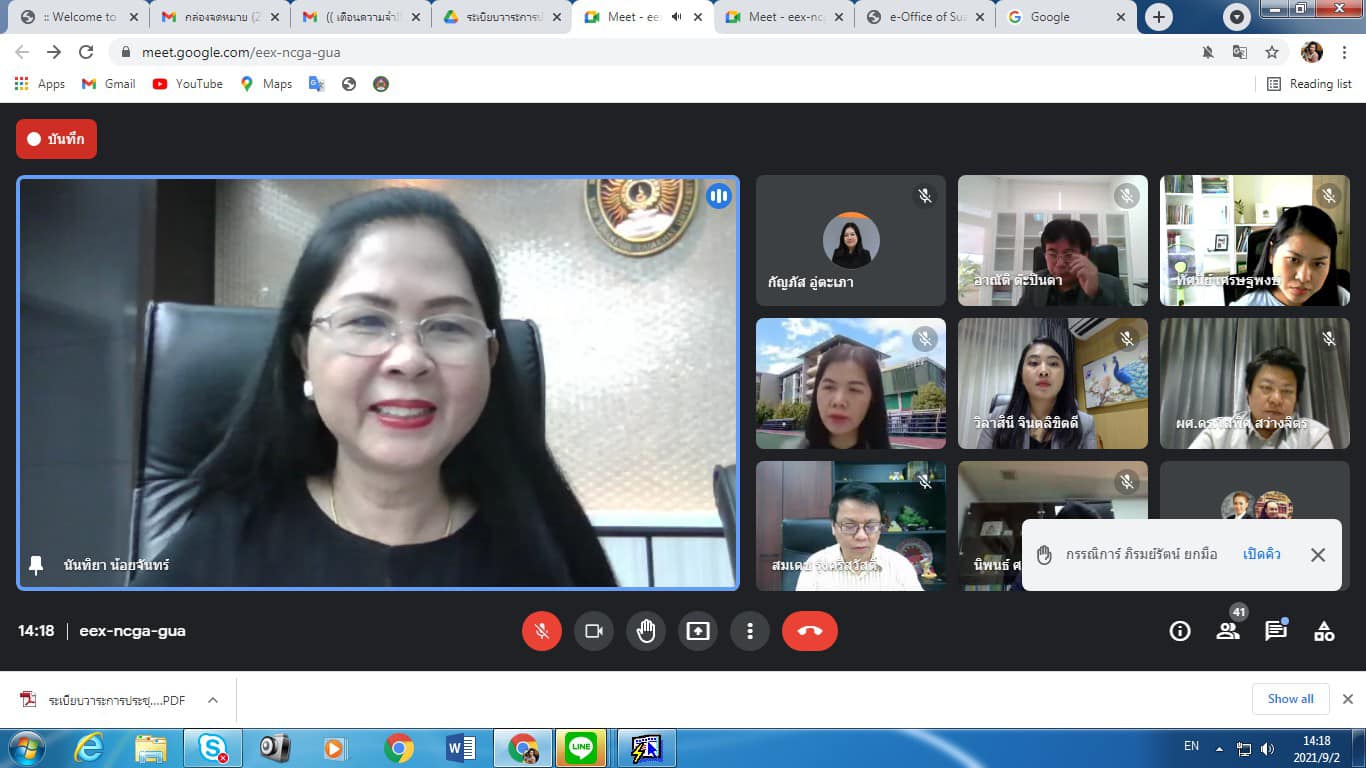The height and width of the screenshot is (768, 1366).
Task: Open the present screen option
Action: pos(698,631)
